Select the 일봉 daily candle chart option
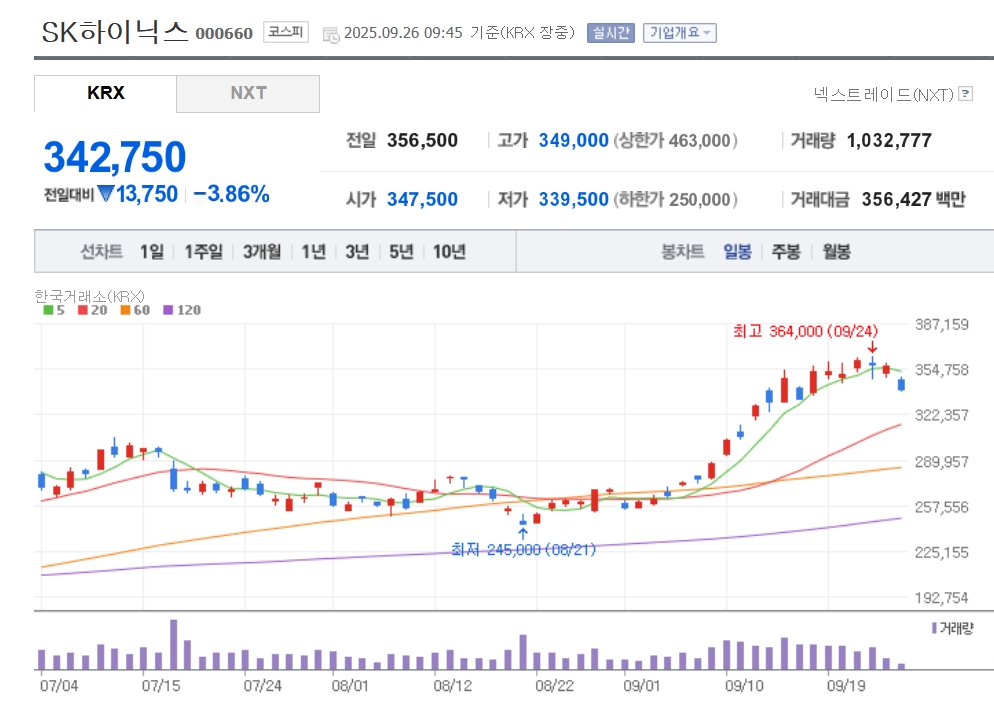This screenshot has width=994, height=720. tap(737, 252)
